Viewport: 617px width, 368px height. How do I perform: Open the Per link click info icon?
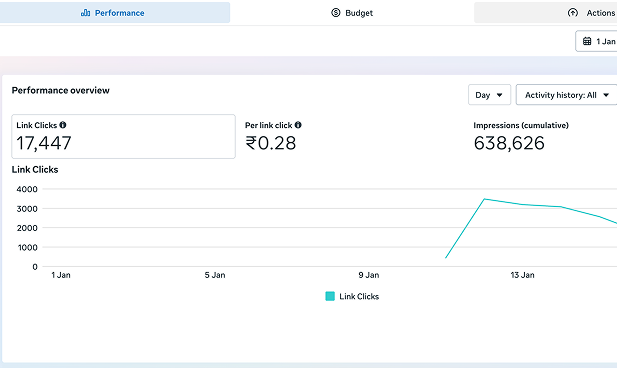coord(298,125)
